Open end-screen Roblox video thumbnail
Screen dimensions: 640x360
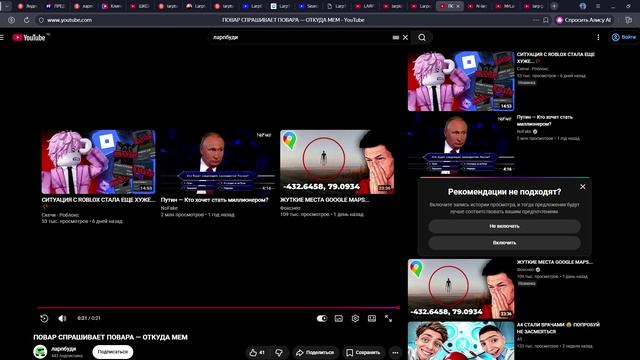[98, 162]
